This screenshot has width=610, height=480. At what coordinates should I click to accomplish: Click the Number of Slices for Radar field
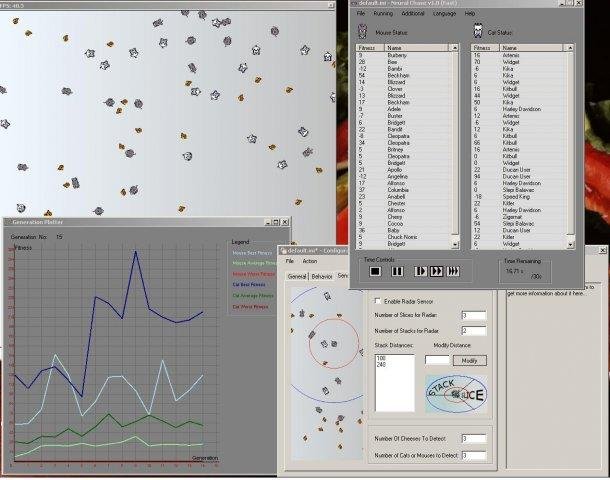[473, 315]
